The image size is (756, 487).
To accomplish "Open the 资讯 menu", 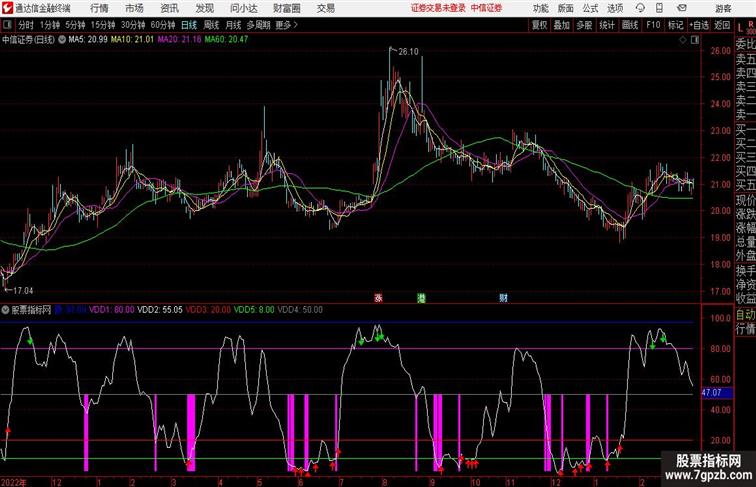I will pos(169,8).
